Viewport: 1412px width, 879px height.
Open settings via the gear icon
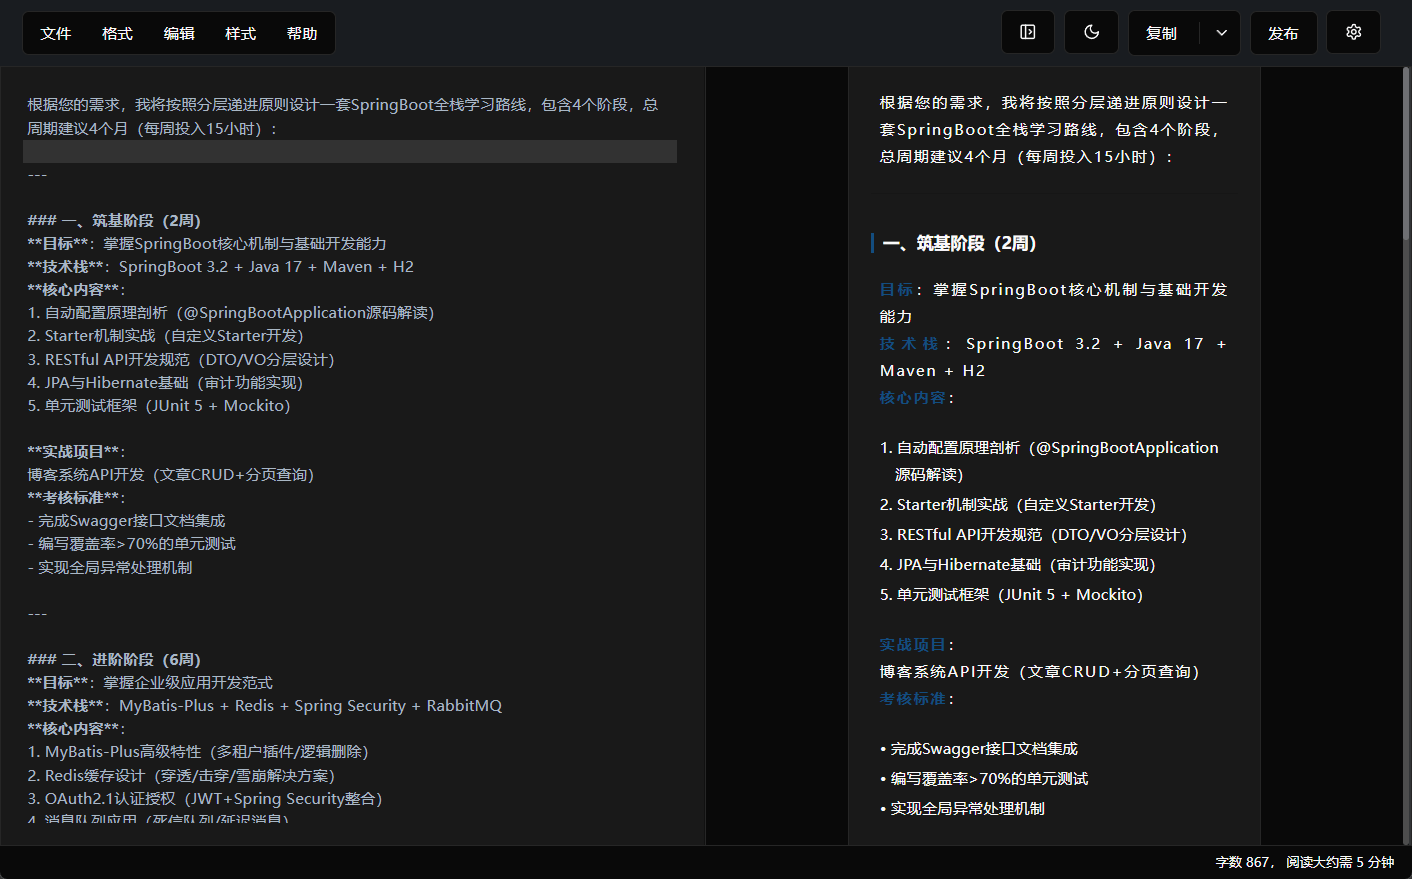pos(1353,32)
